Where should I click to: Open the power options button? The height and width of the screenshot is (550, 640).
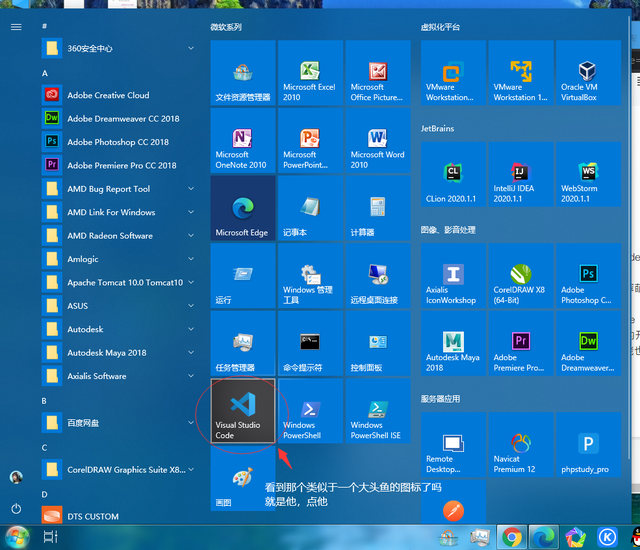tap(16, 509)
